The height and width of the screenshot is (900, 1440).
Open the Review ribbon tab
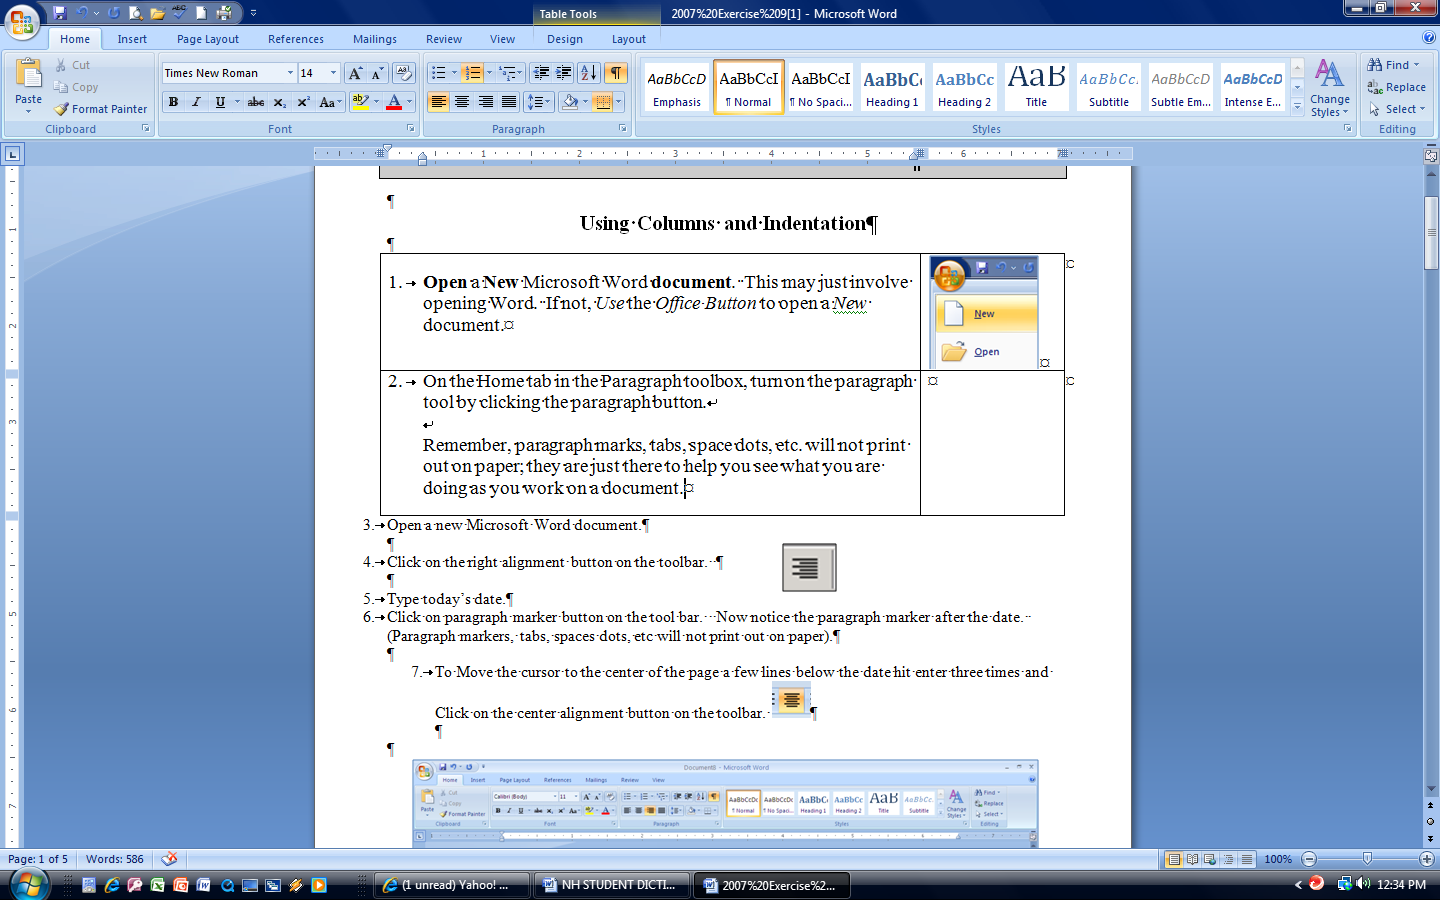click(444, 39)
